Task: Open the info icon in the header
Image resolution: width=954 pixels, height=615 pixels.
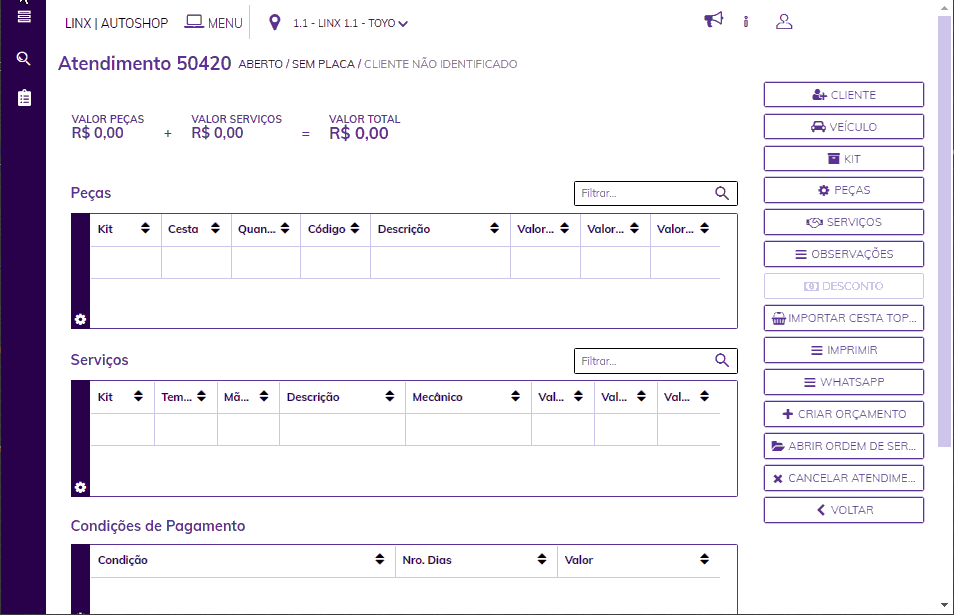Action: click(746, 22)
